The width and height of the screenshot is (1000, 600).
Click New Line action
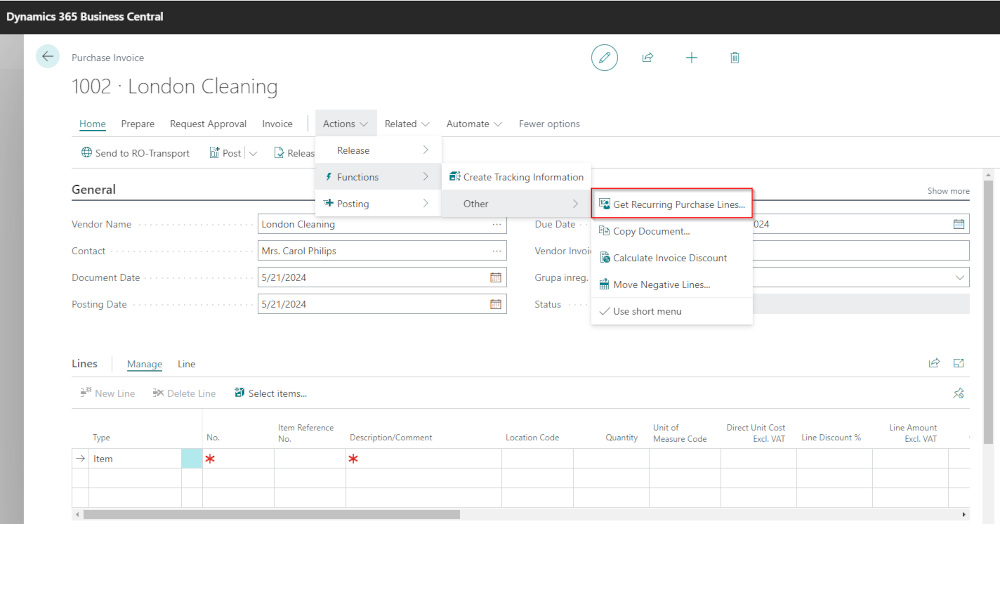pos(108,393)
